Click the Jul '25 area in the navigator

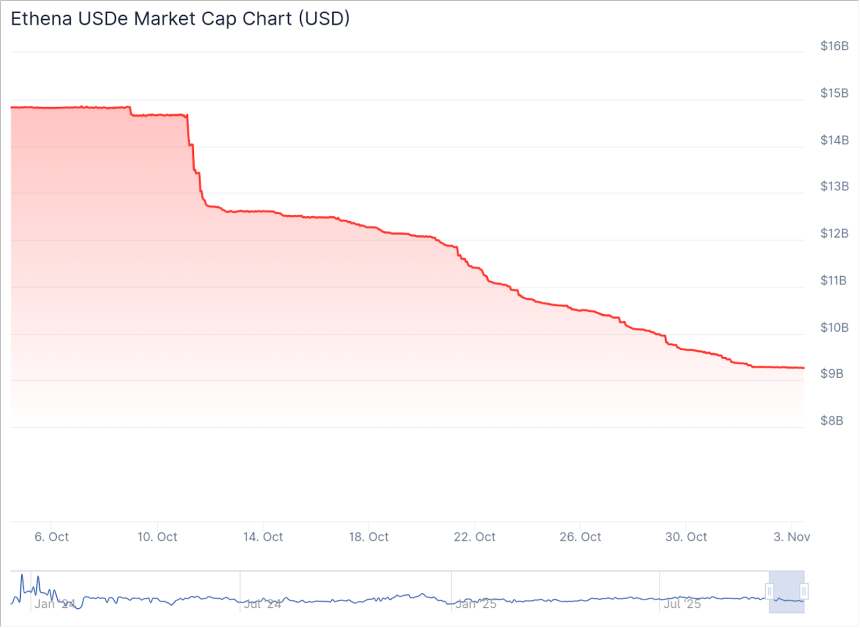pos(683,604)
